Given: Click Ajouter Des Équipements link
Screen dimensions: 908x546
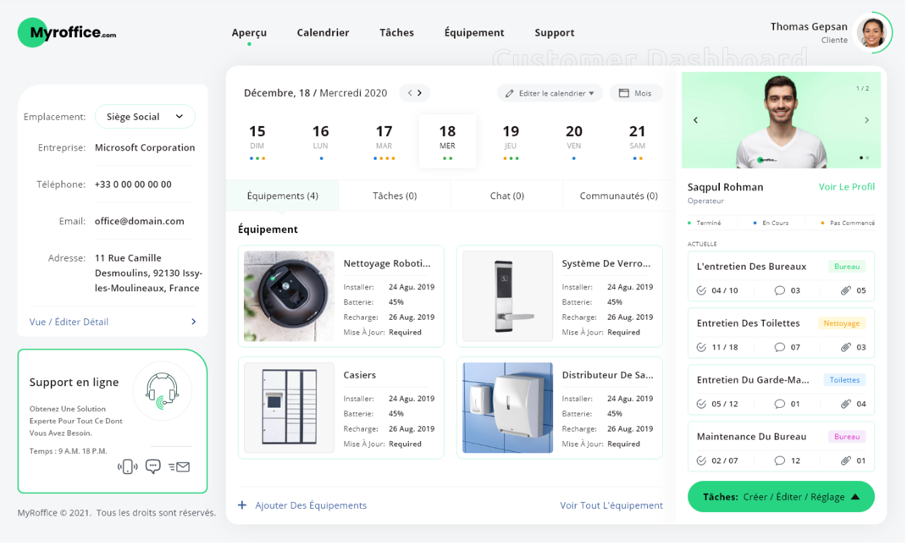Looking at the screenshot, I should [x=311, y=506].
